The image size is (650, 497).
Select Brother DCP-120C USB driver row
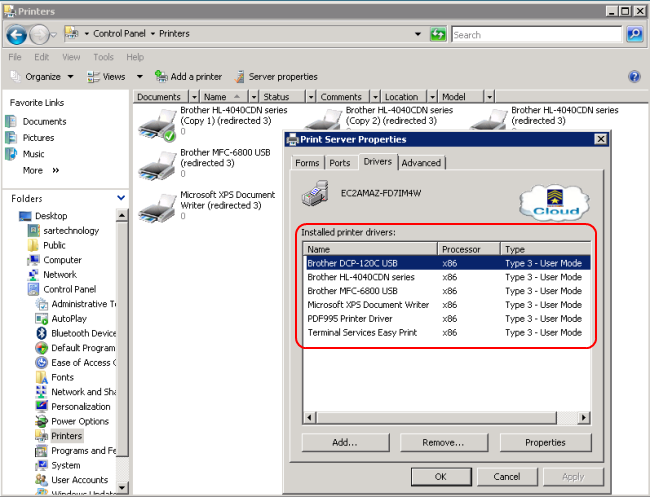(447, 263)
